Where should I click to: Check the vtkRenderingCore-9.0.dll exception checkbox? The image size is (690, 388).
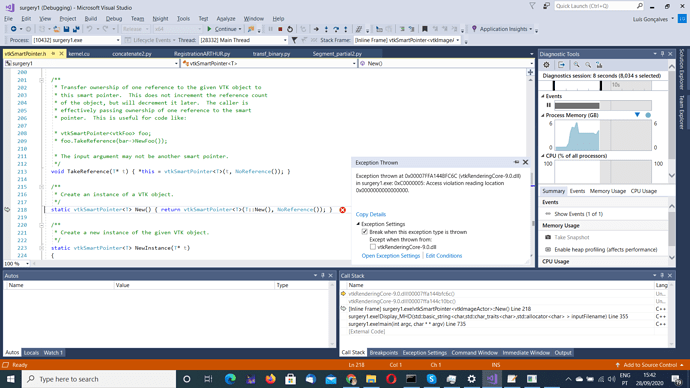373,247
